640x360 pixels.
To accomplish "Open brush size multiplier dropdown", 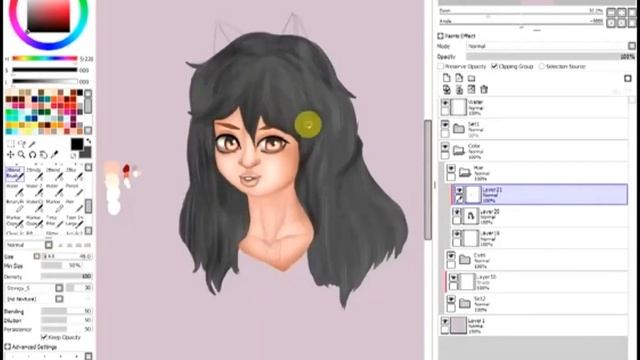I will [x=37, y=256].
